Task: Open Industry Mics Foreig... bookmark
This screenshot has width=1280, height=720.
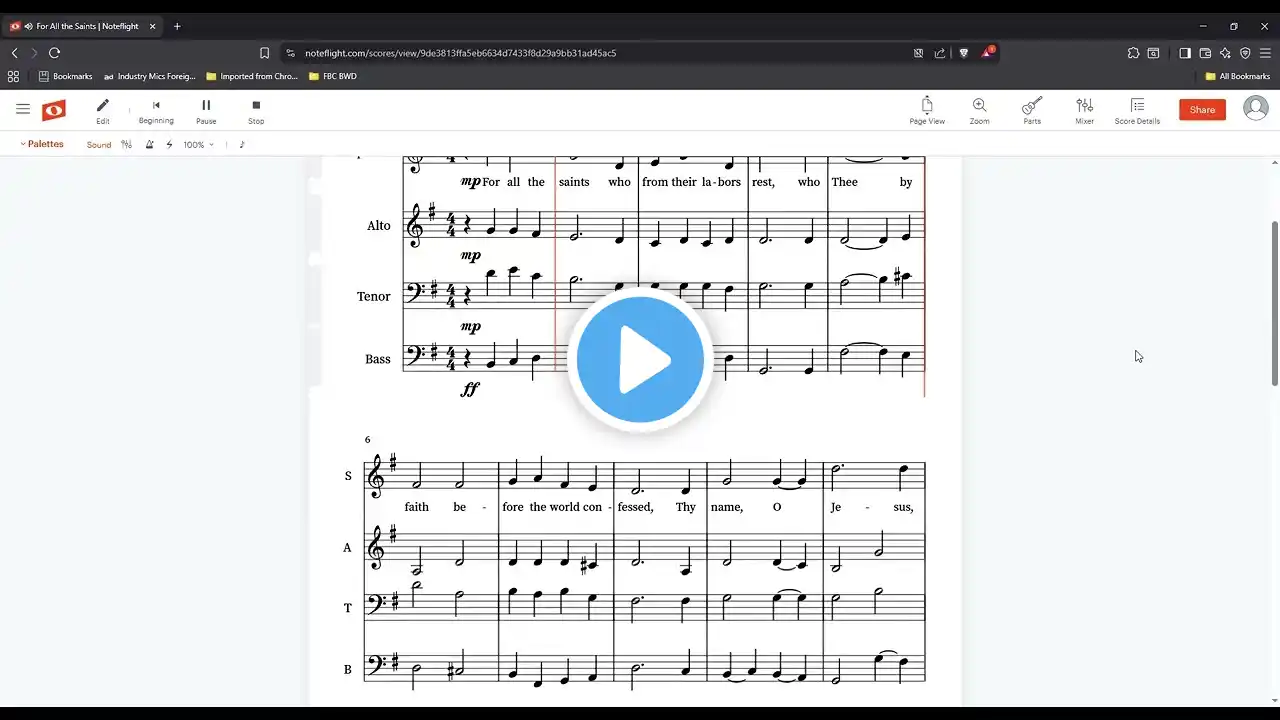Action: pyautogui.click(x=149, y=76)
